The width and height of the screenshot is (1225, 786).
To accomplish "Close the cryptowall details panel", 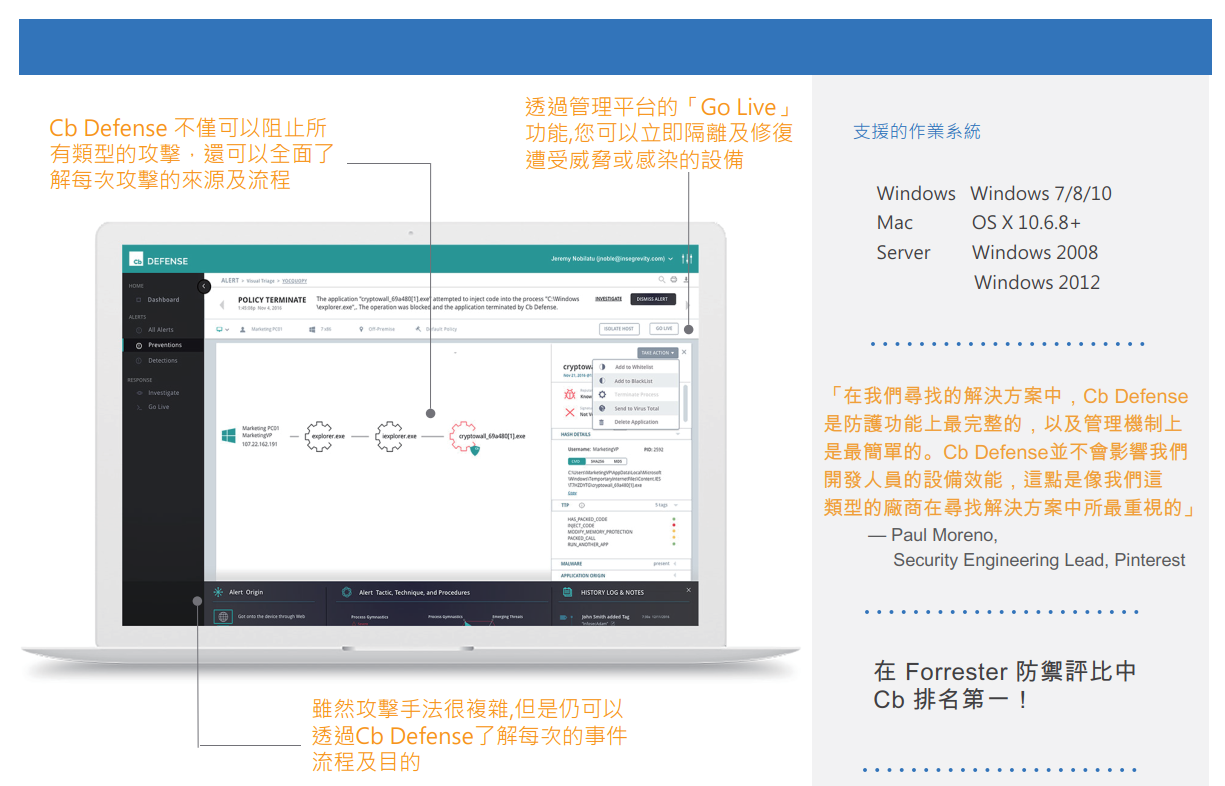I will (684, 352).
